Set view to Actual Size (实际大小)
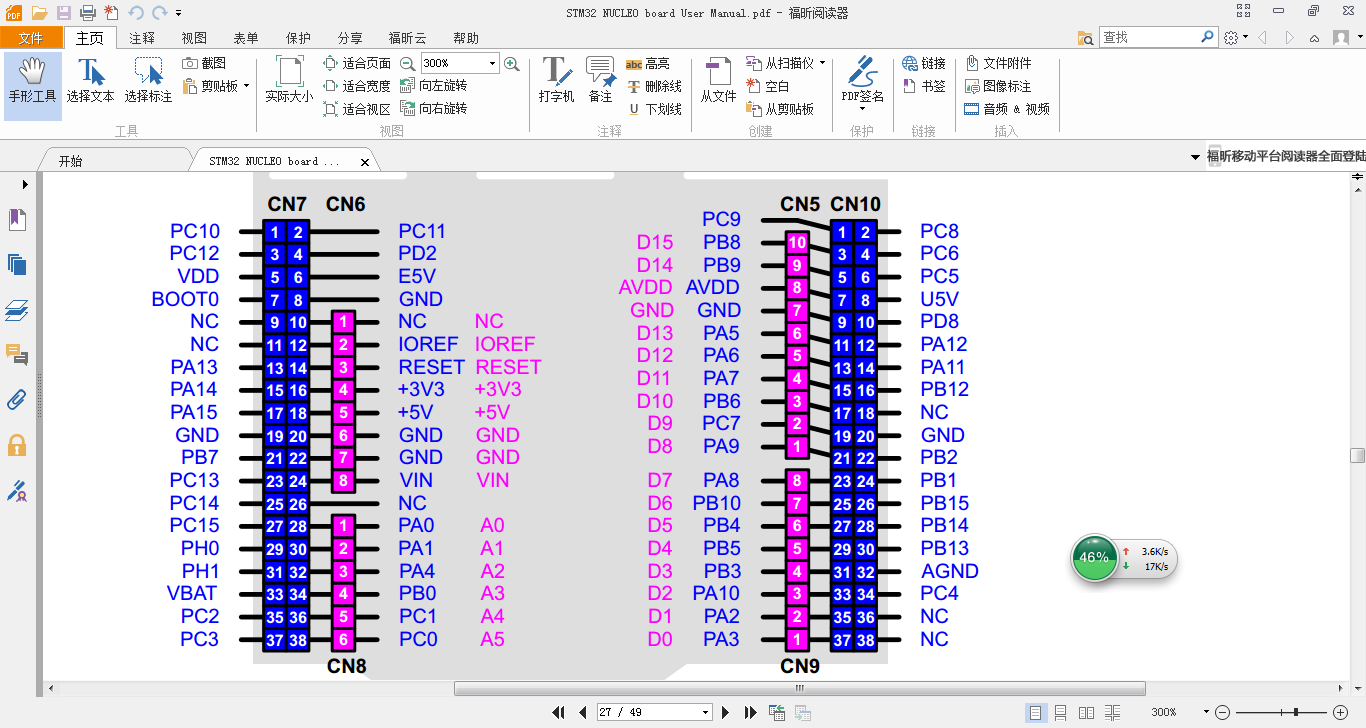Image resolution: width=1366 pixels, height=728 pixels. [x=289, y=81]
